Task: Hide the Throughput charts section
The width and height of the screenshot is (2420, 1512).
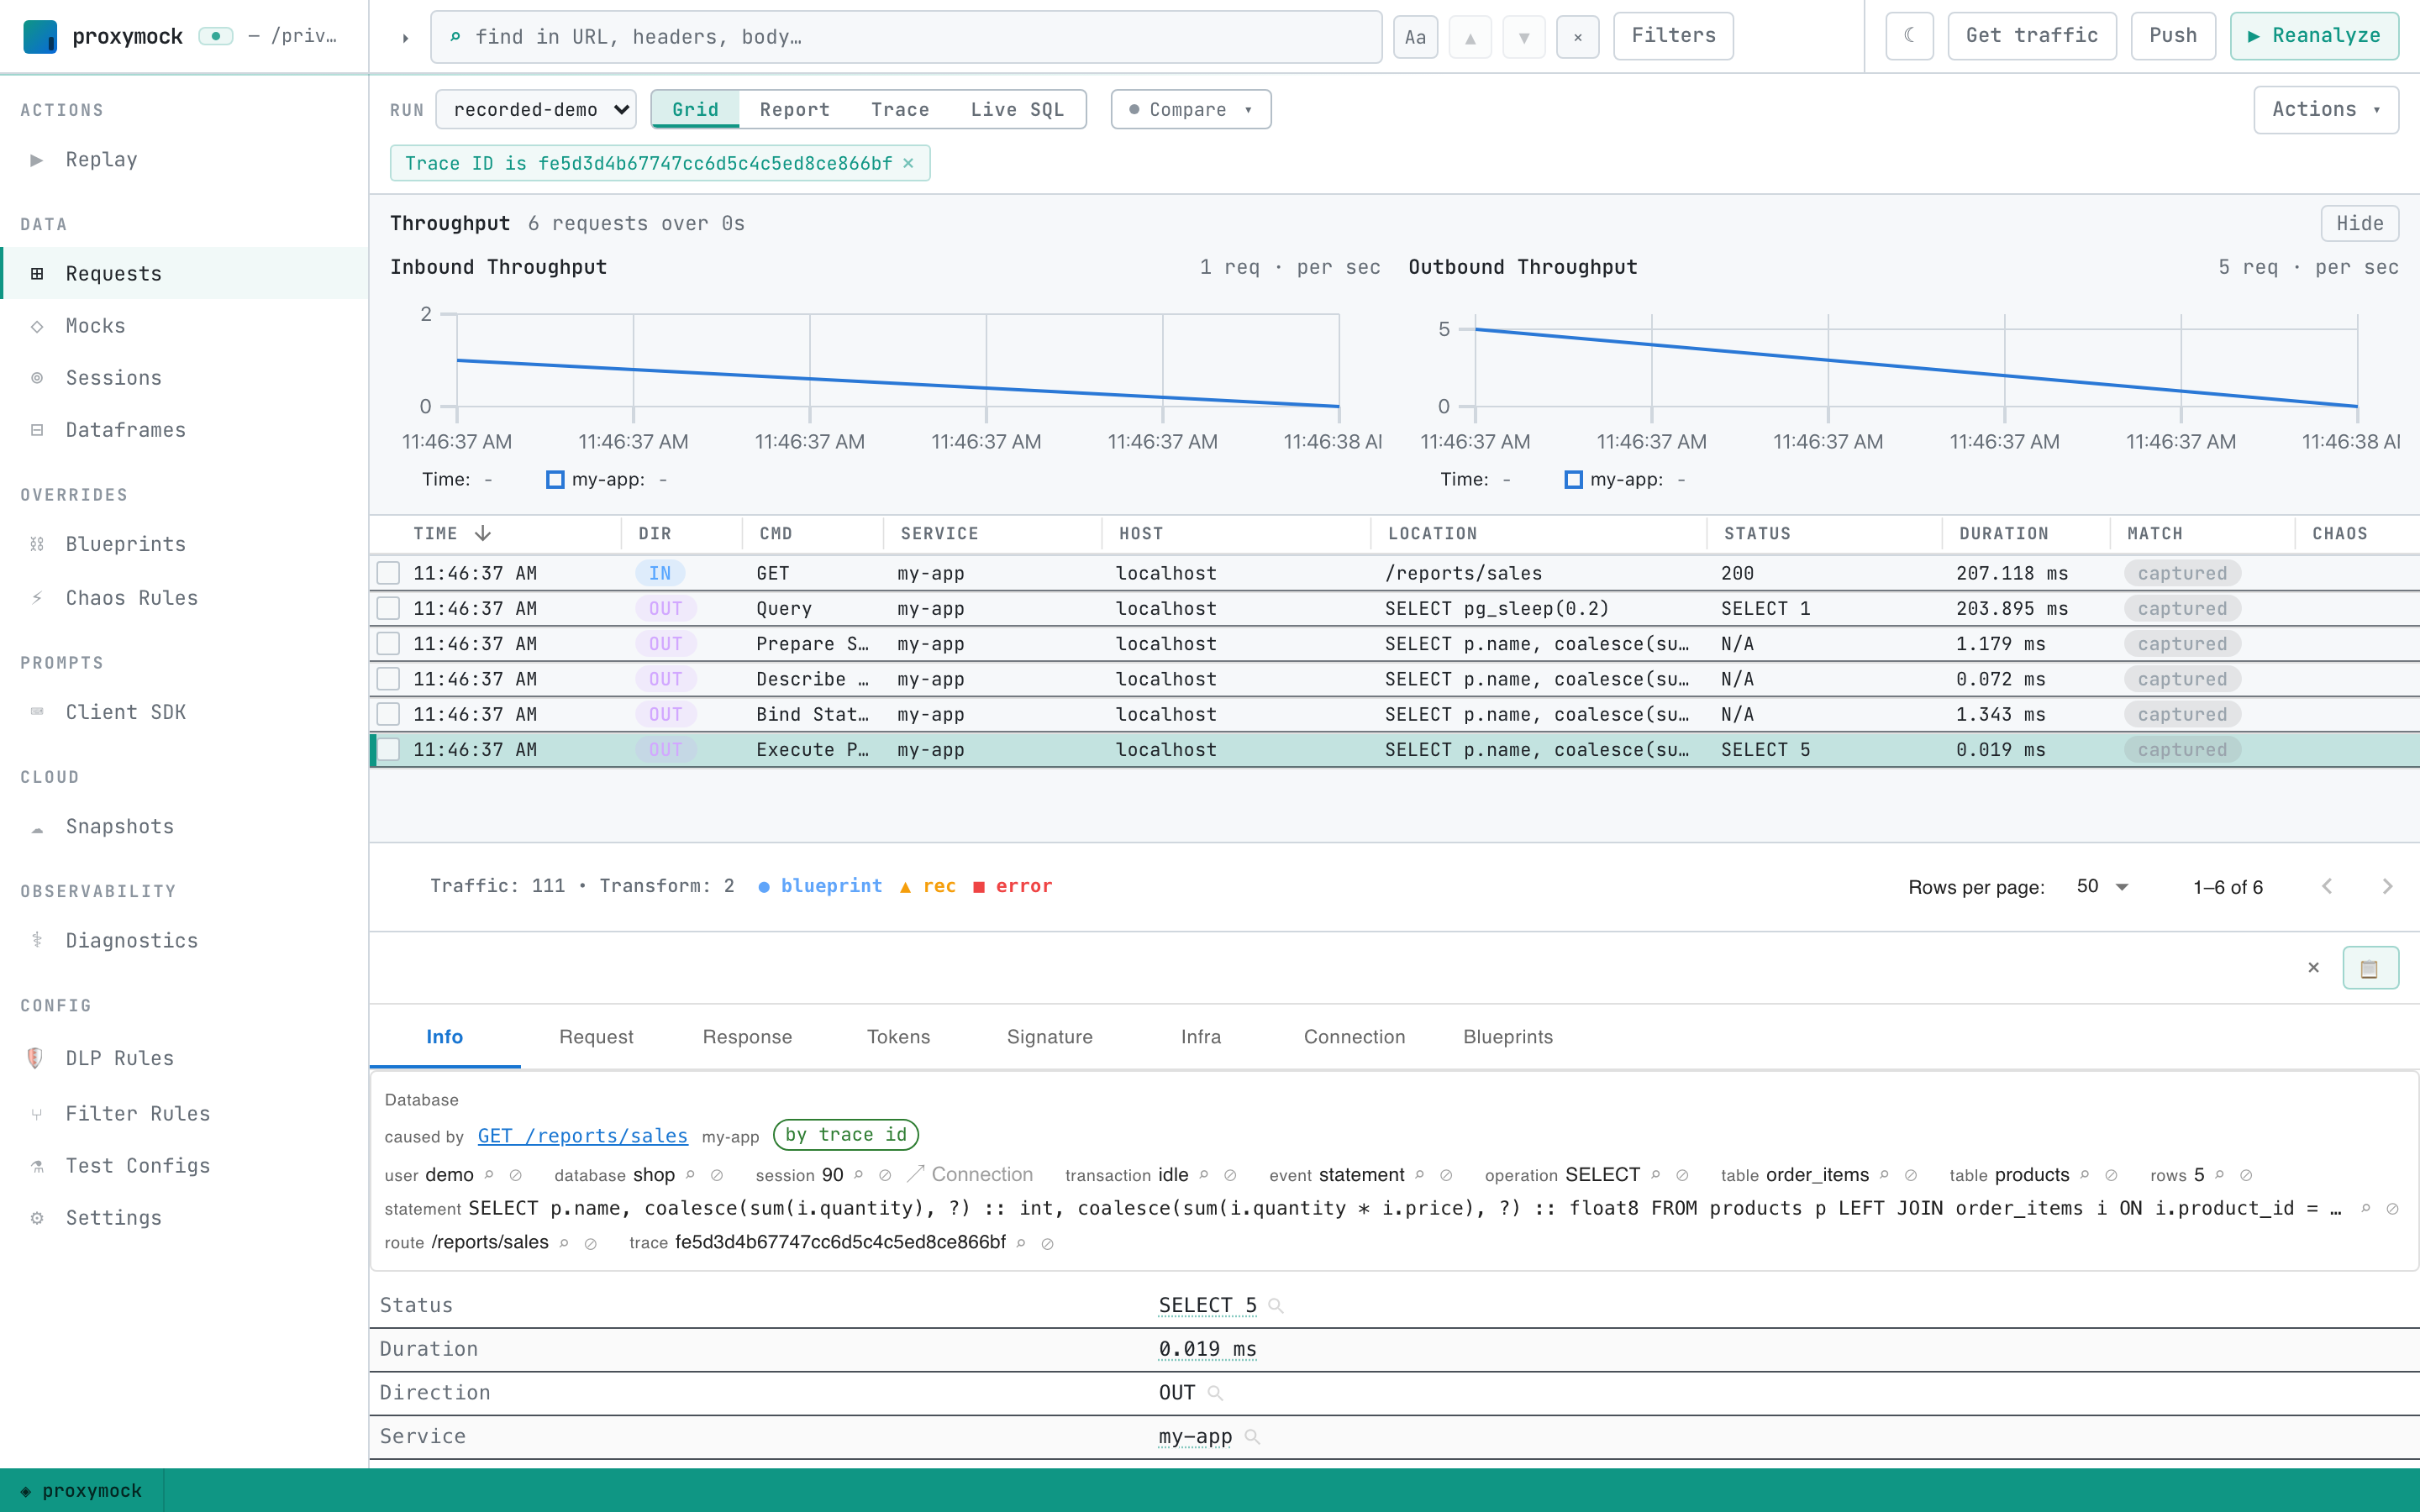Action: click(x=2359, y=223)
